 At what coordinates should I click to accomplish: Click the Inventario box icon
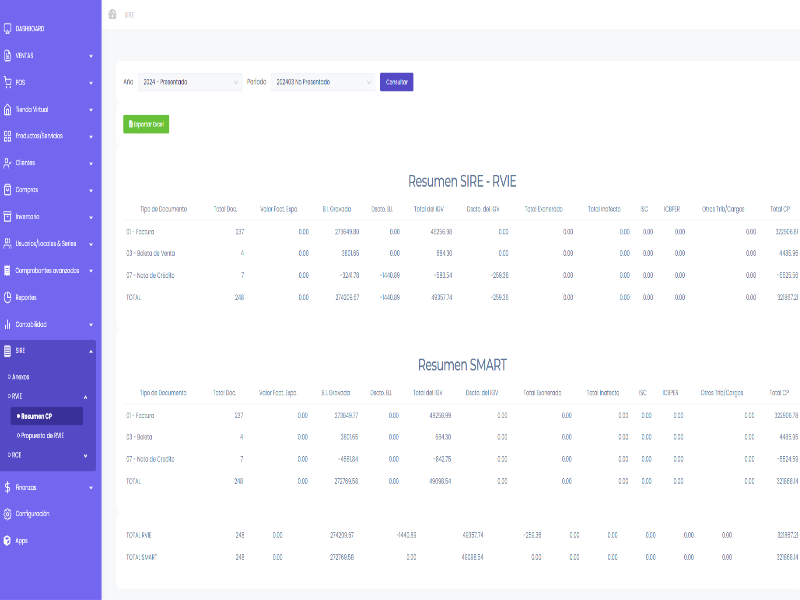click(x=7, y=217)
